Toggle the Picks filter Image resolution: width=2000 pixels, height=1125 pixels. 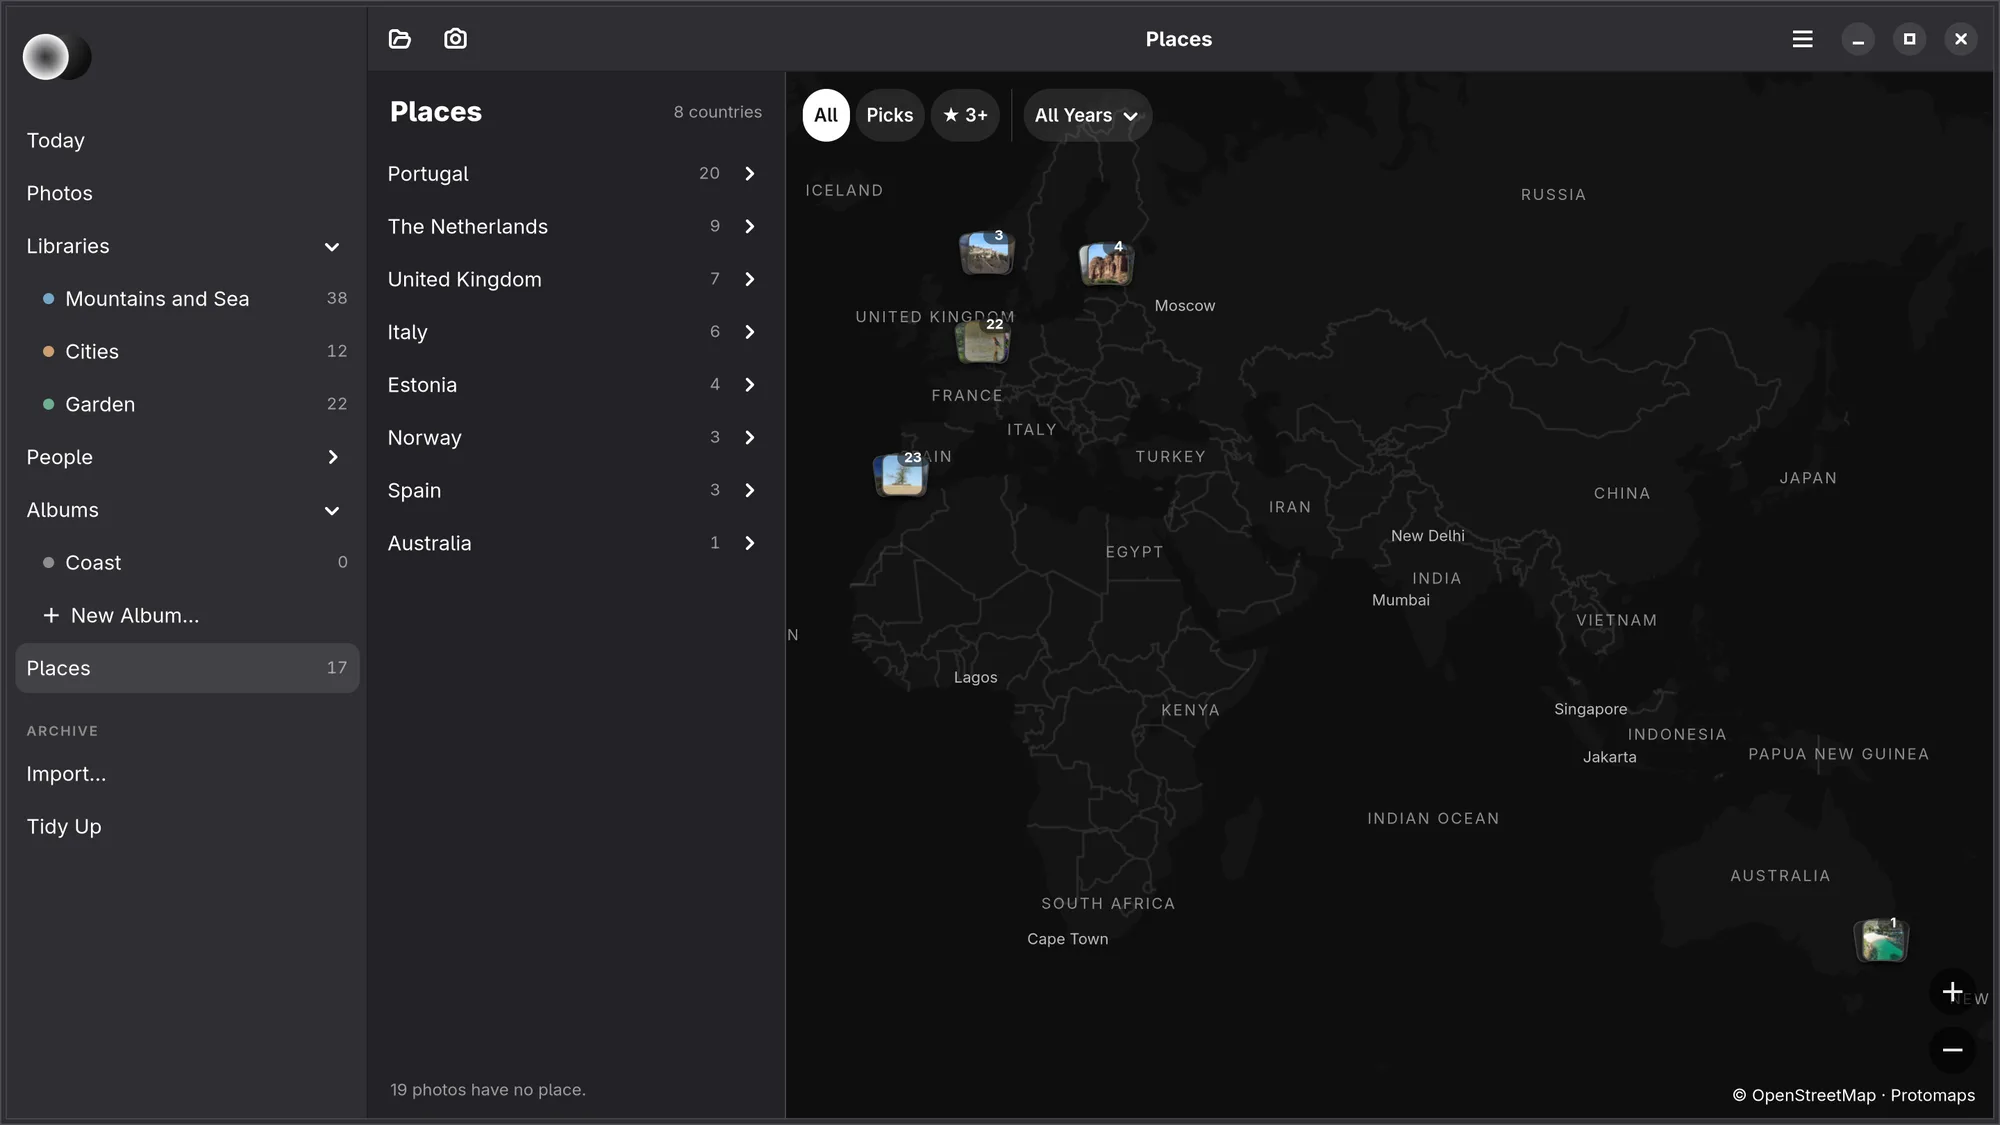[890, 116]
